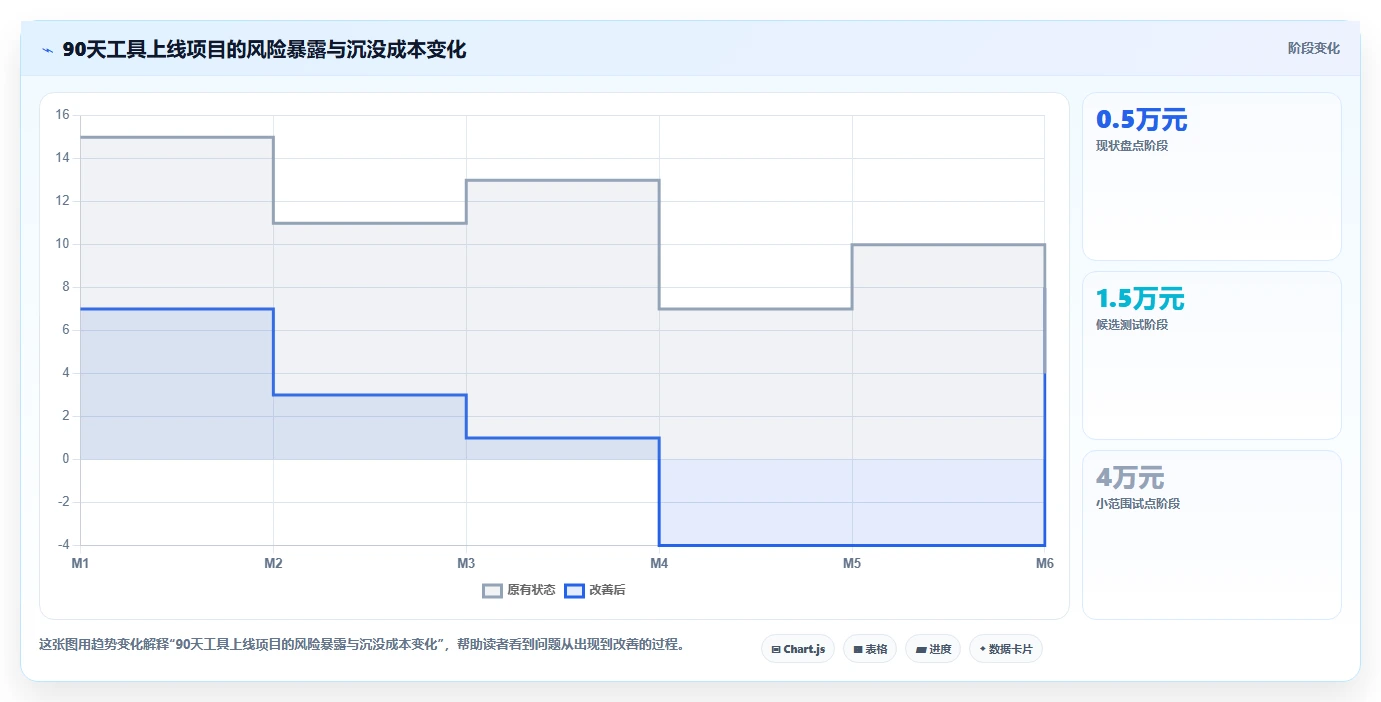
Task: Click the chart title 90天工具上线项目的风险暴露与沉没成本变化
Action: 264,50
